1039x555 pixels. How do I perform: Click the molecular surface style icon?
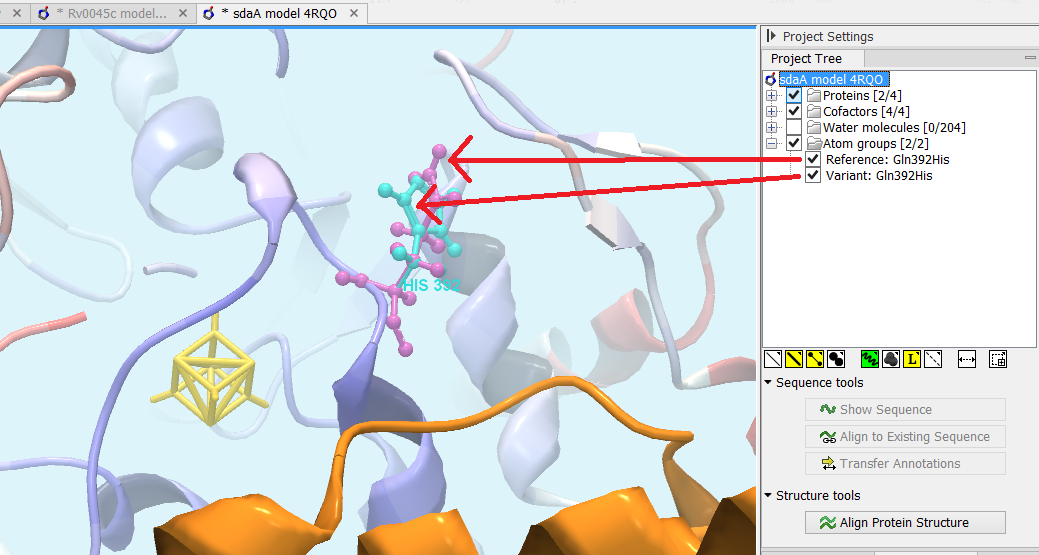tap(890, 359)
